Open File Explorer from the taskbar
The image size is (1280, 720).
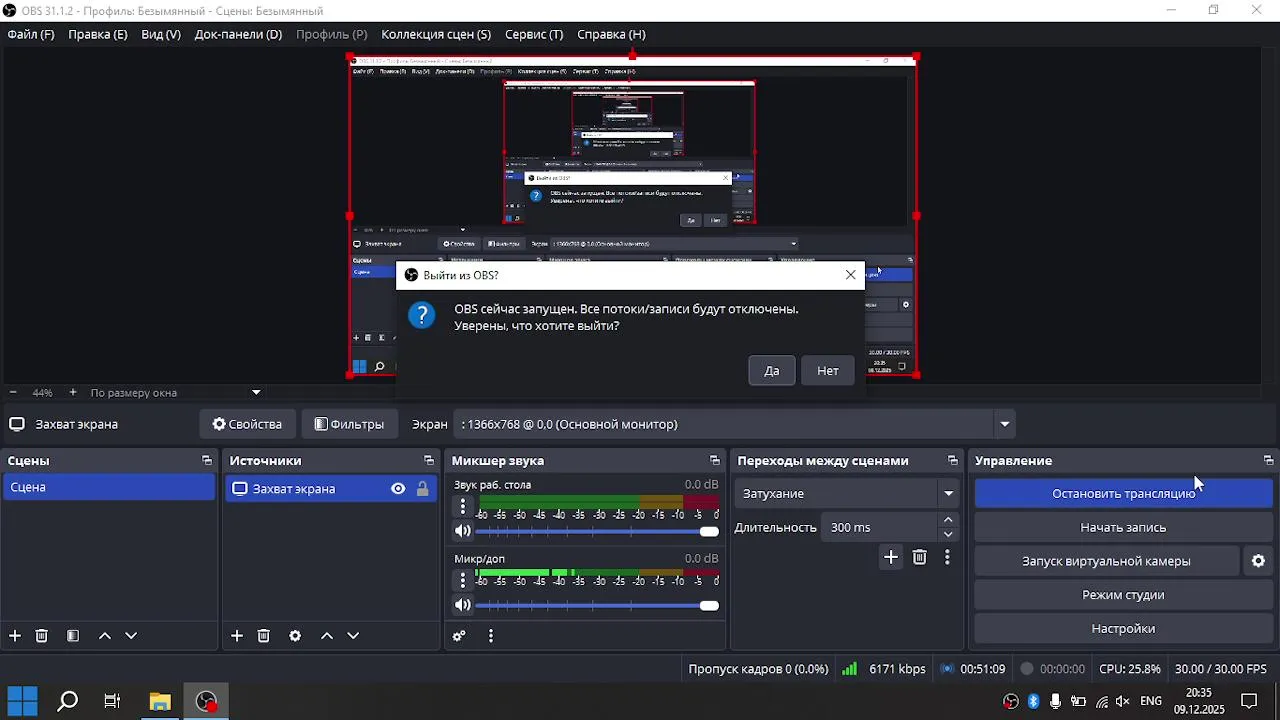tap(160, 702)
